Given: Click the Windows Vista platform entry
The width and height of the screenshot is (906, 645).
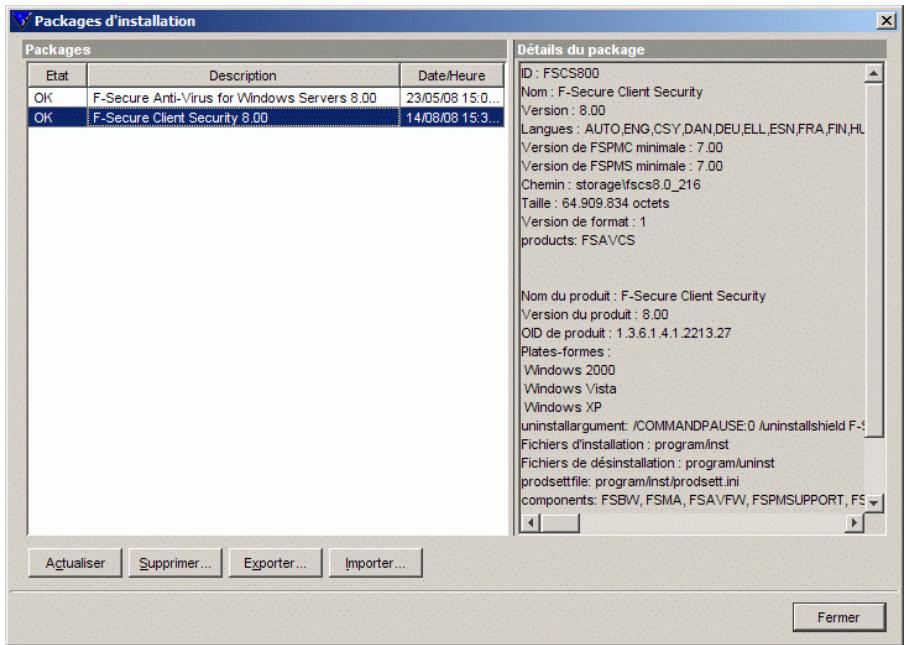Looking at the screenshot, I should pos(570,388).
